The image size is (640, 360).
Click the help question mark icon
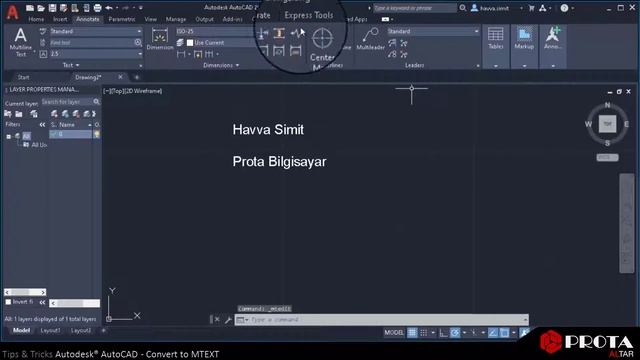click(x=564, y=8)
